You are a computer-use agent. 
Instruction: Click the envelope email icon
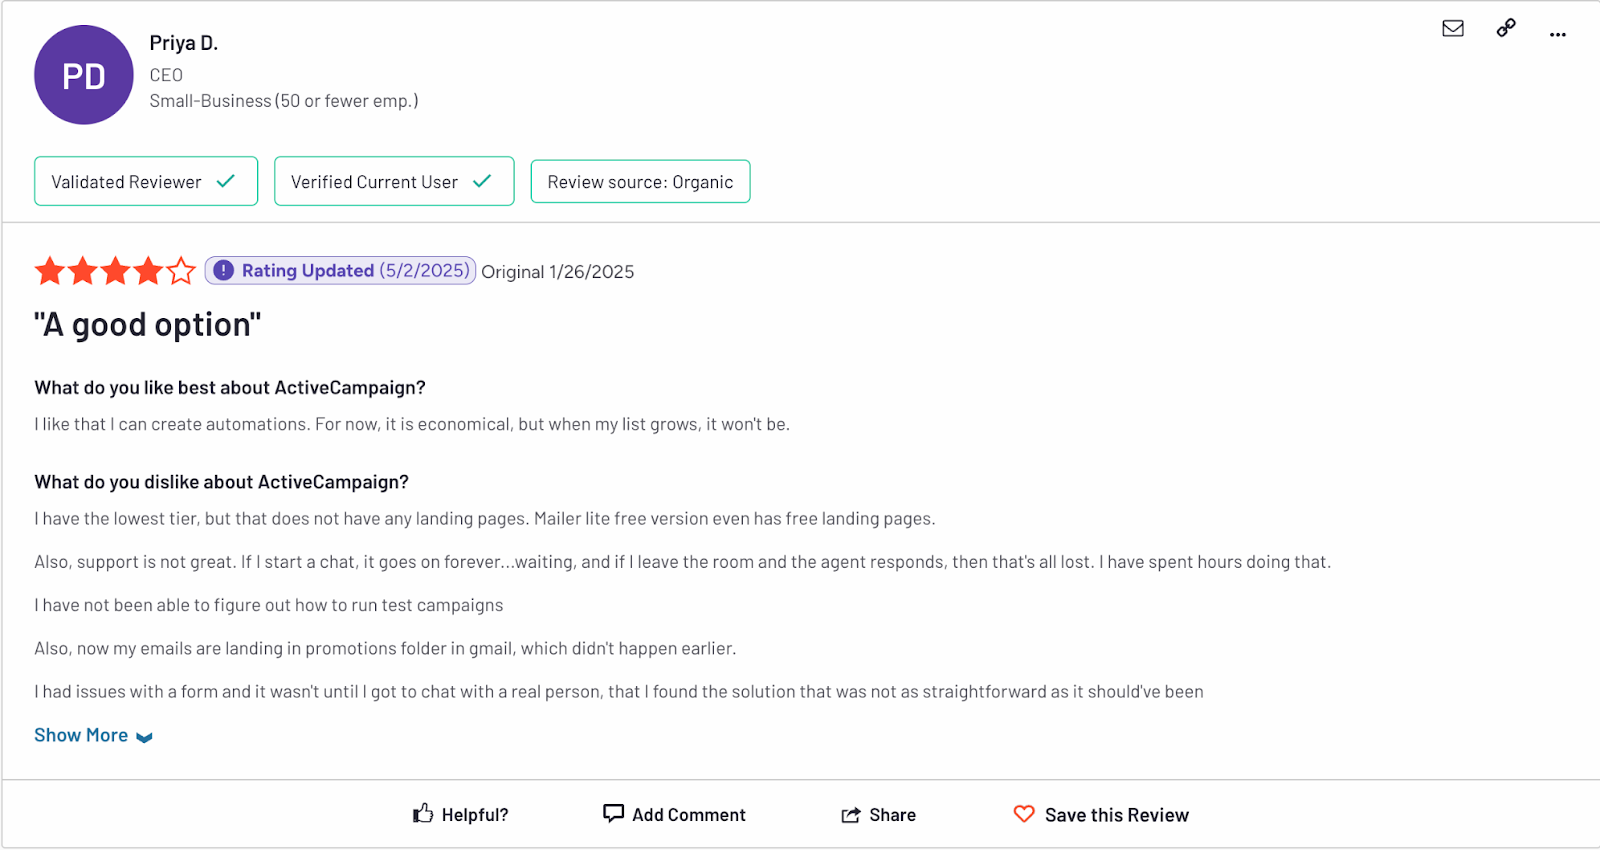pyautogui.click(x=1453, y=28)
